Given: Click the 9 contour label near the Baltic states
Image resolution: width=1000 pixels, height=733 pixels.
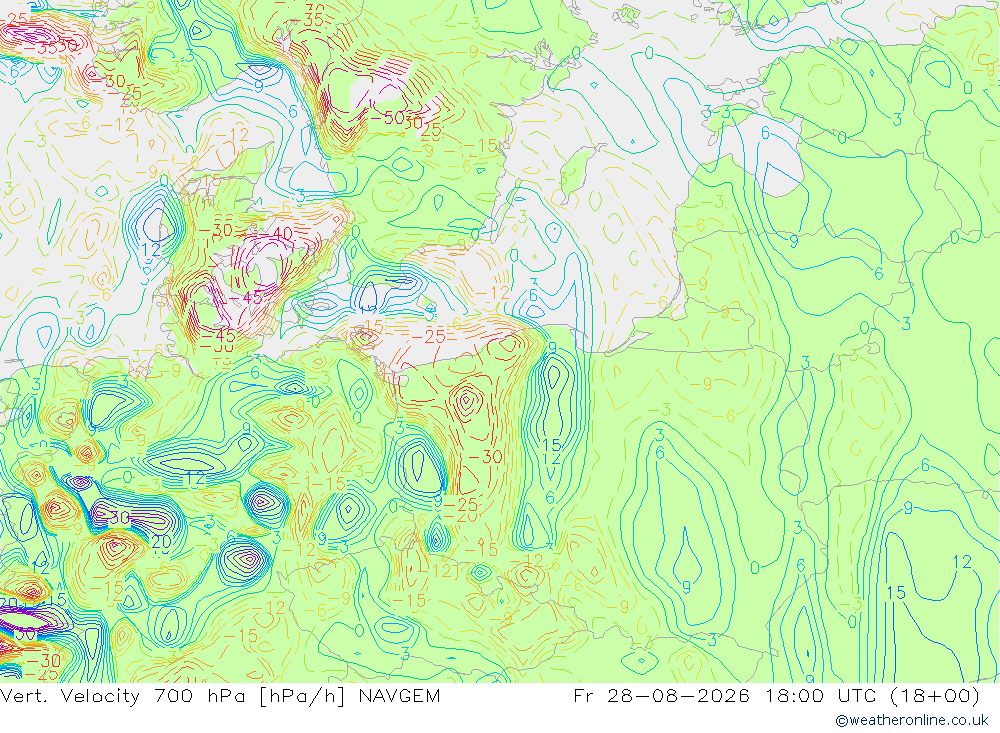Looking at the screenshot, I should (x=794, y=241).
